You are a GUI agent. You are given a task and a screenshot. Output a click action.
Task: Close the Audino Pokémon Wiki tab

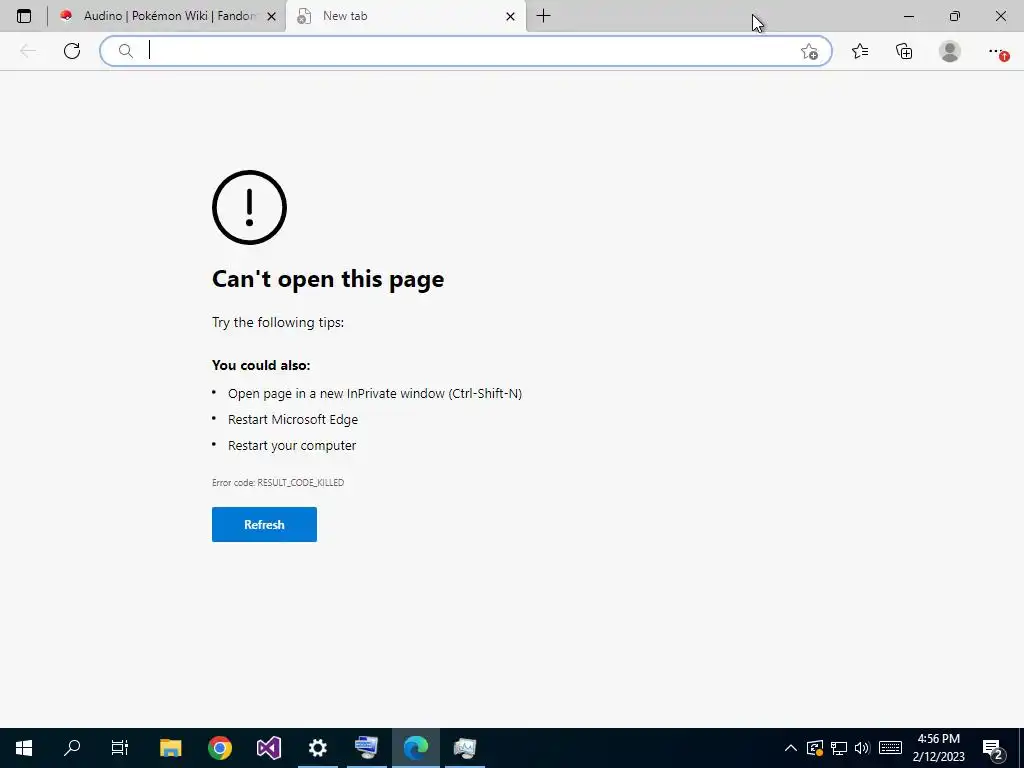tap(272, 16)
